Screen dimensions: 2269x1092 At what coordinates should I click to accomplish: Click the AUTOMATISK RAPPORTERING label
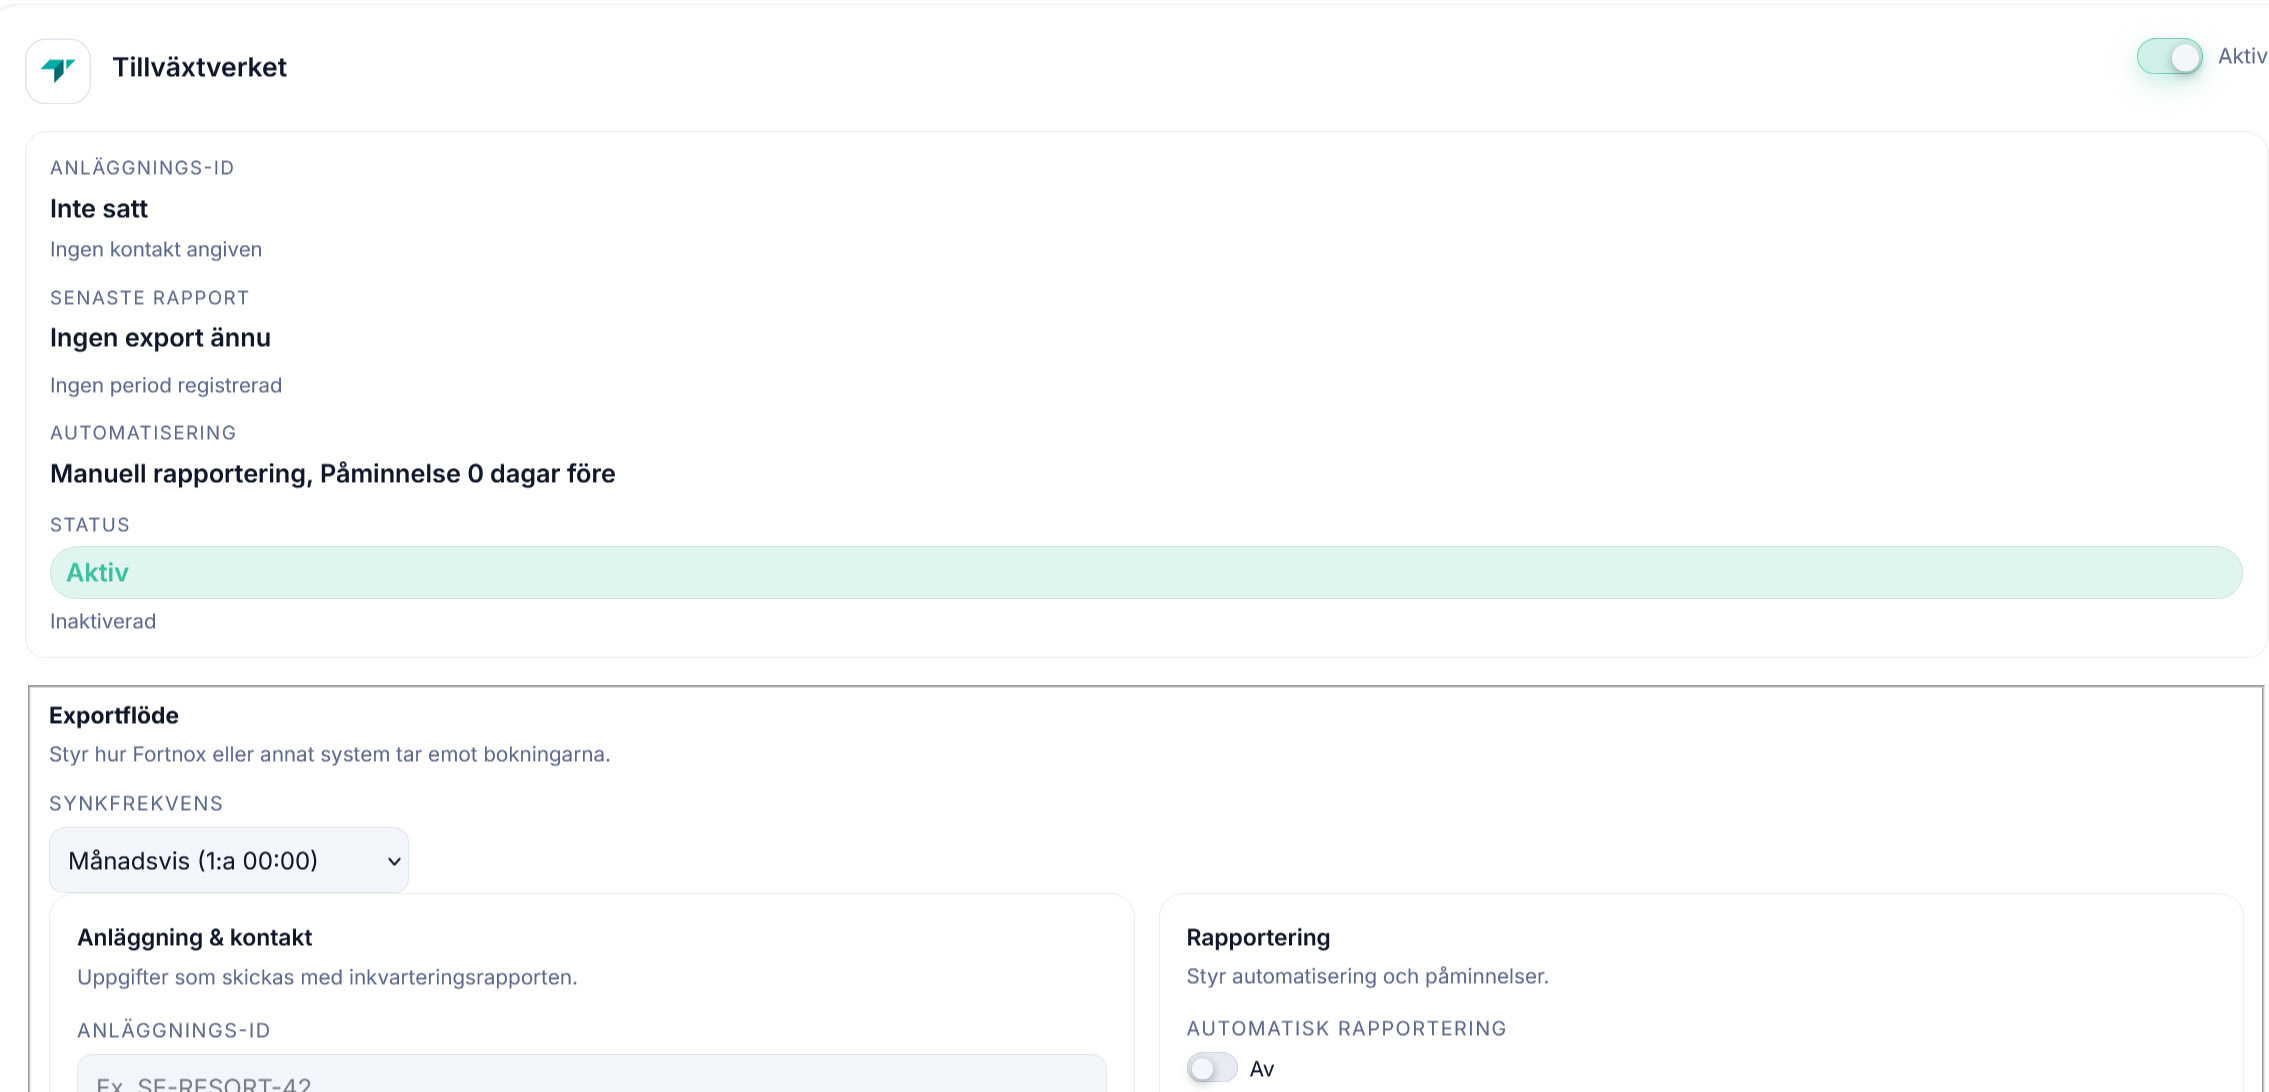[1346, 1028]
